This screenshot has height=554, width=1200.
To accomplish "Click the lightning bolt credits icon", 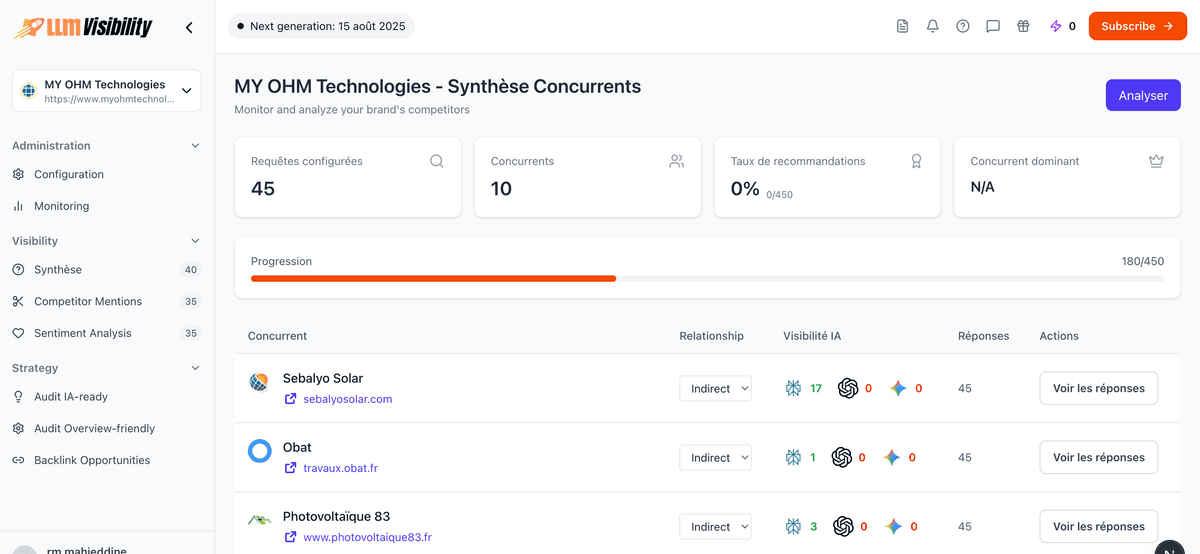I will [x=1055, y=27].
